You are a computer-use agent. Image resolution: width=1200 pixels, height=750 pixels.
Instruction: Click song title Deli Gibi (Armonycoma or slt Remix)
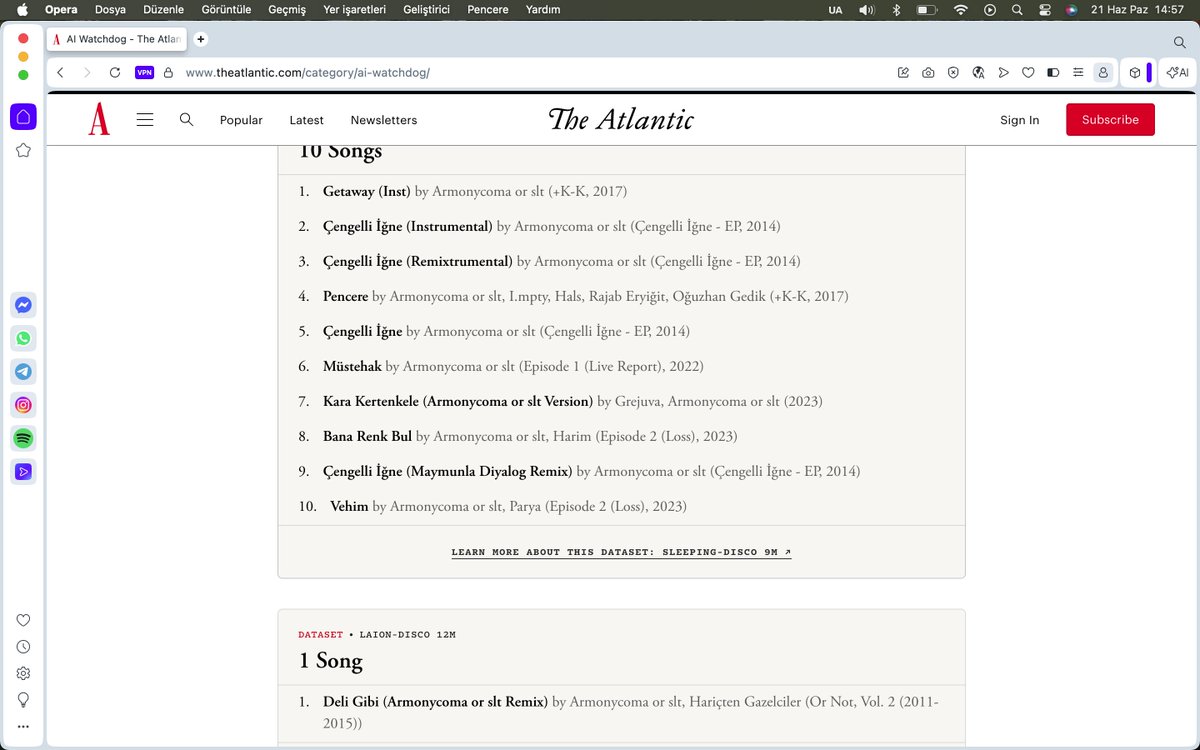(435, 701)
